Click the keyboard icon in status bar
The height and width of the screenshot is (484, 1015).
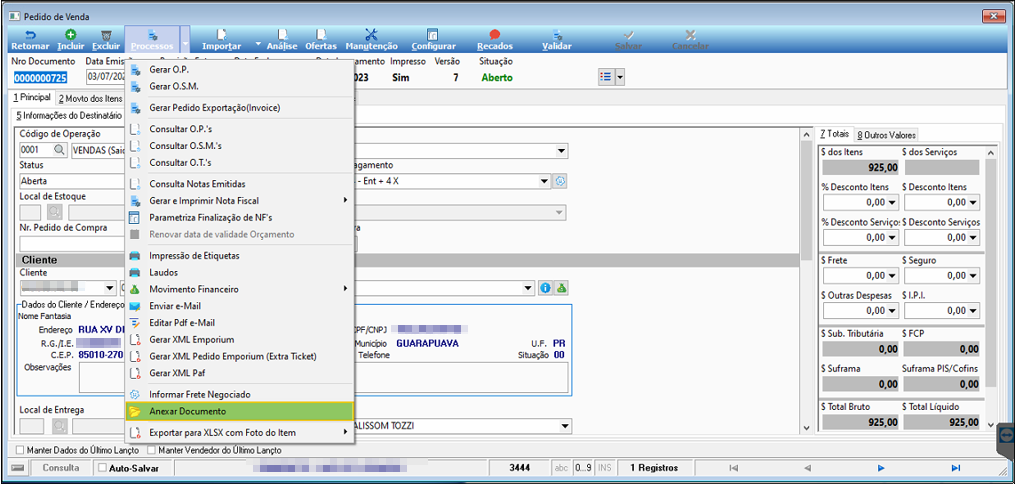(18, 468)
